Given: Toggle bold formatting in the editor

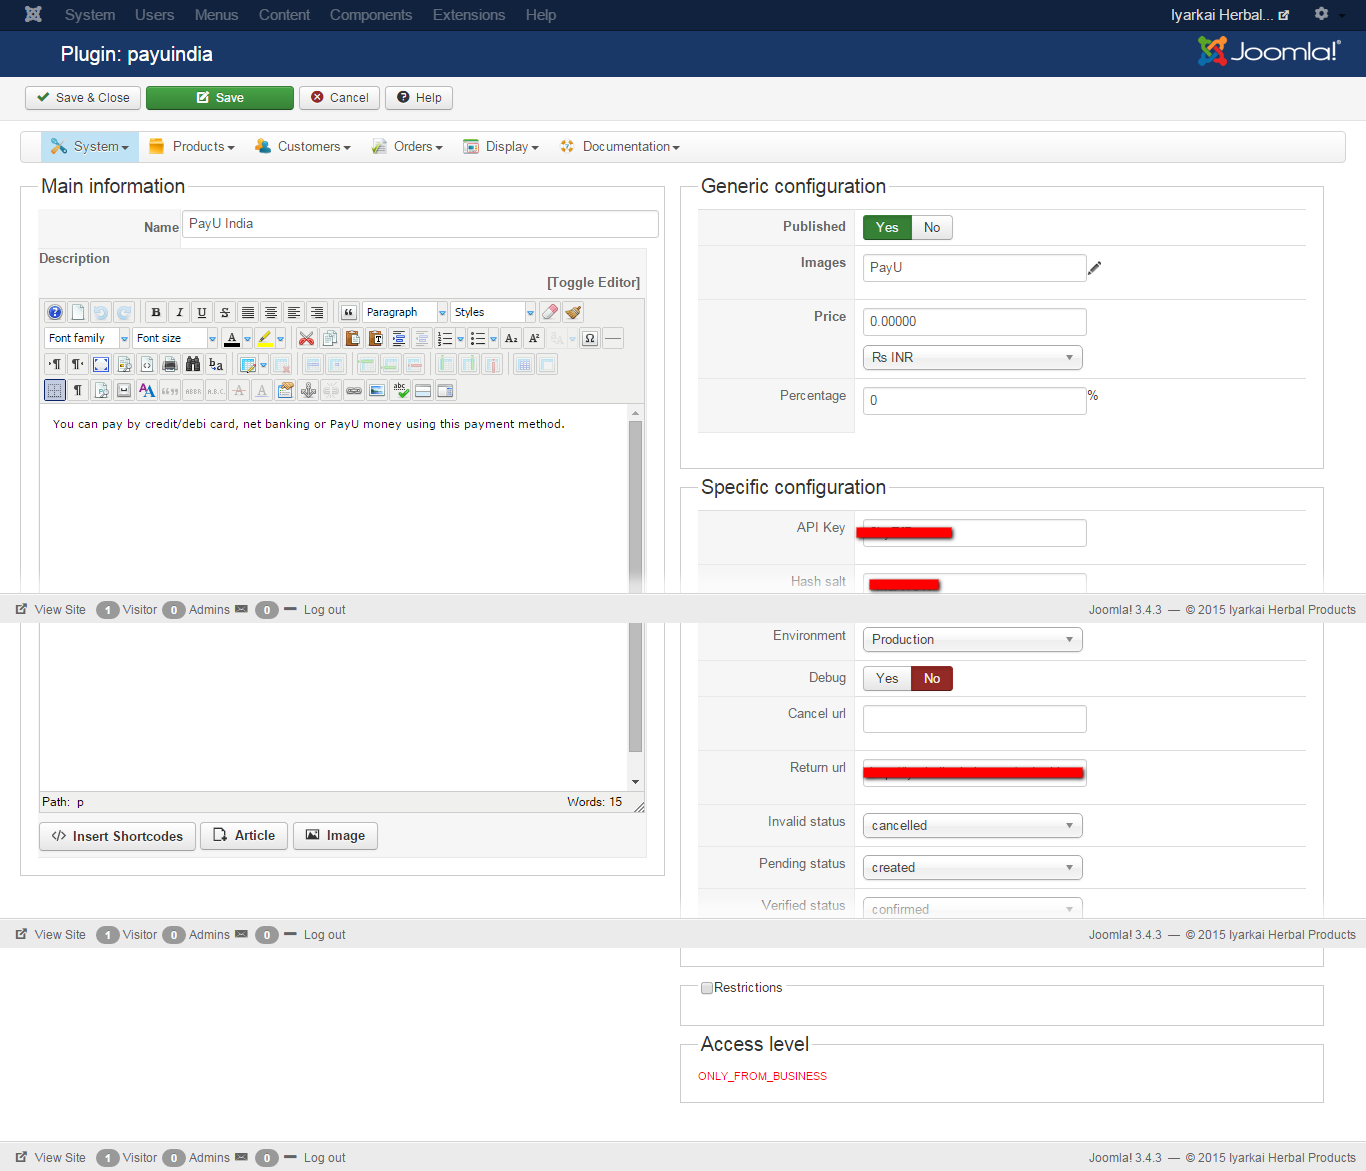Looking at the screenshot, I should pyautogui.click(x=156, y=312).
